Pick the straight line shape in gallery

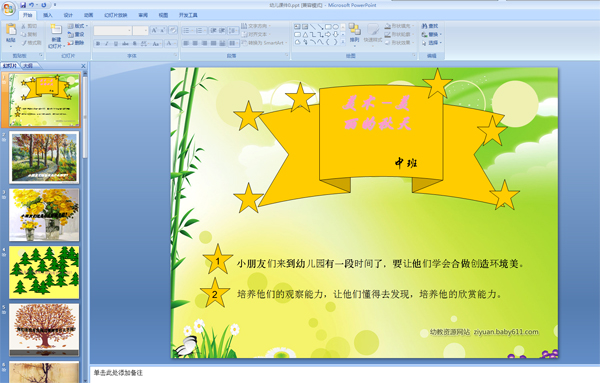pos(313,27)
